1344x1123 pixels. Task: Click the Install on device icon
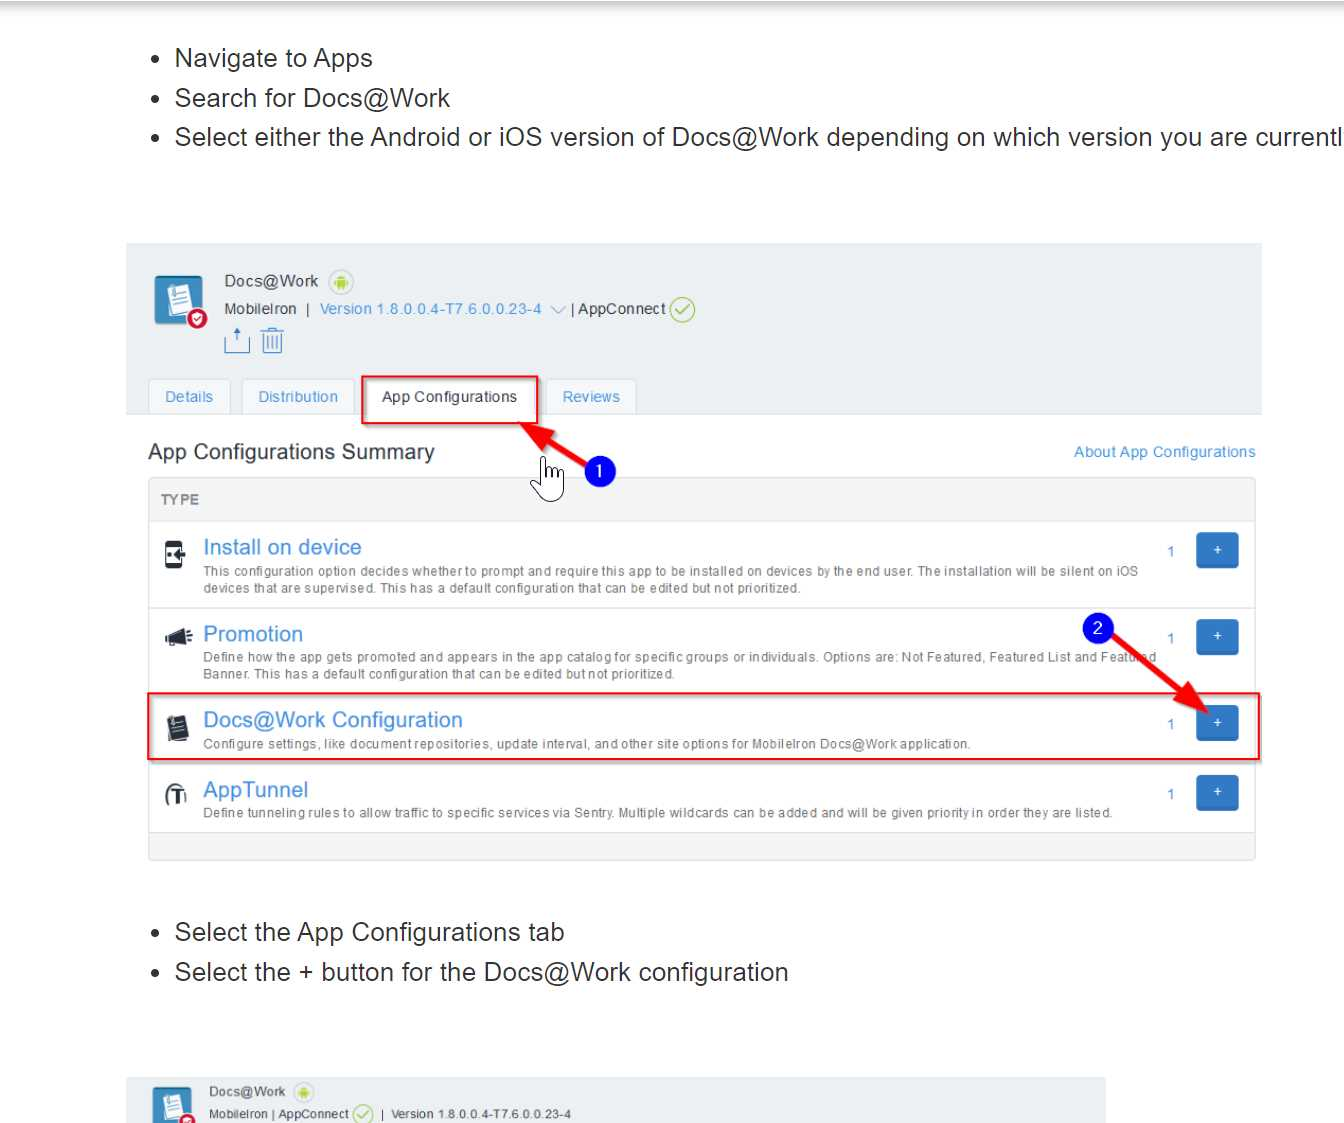point(175,554)
